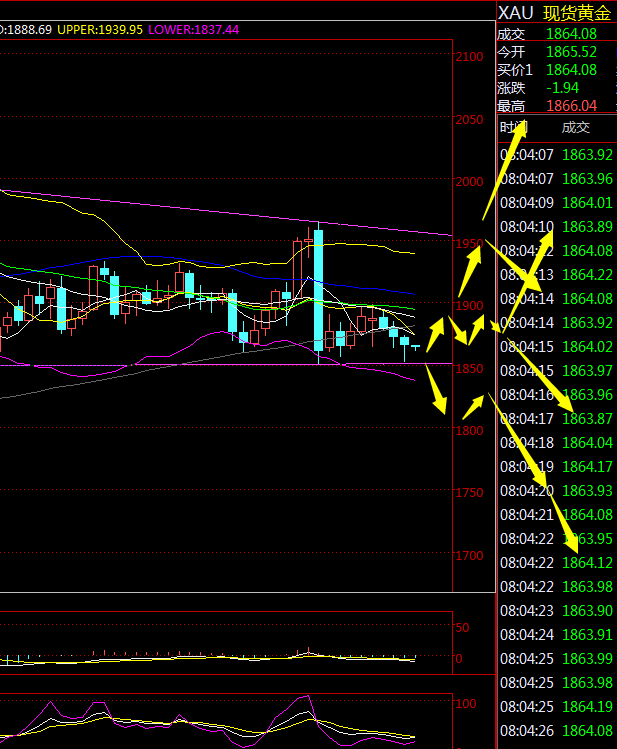The width and height of the screenshot is (617, 749).
Task: Select the 成交 1864.08 quote row
Action: pos(556,34)
